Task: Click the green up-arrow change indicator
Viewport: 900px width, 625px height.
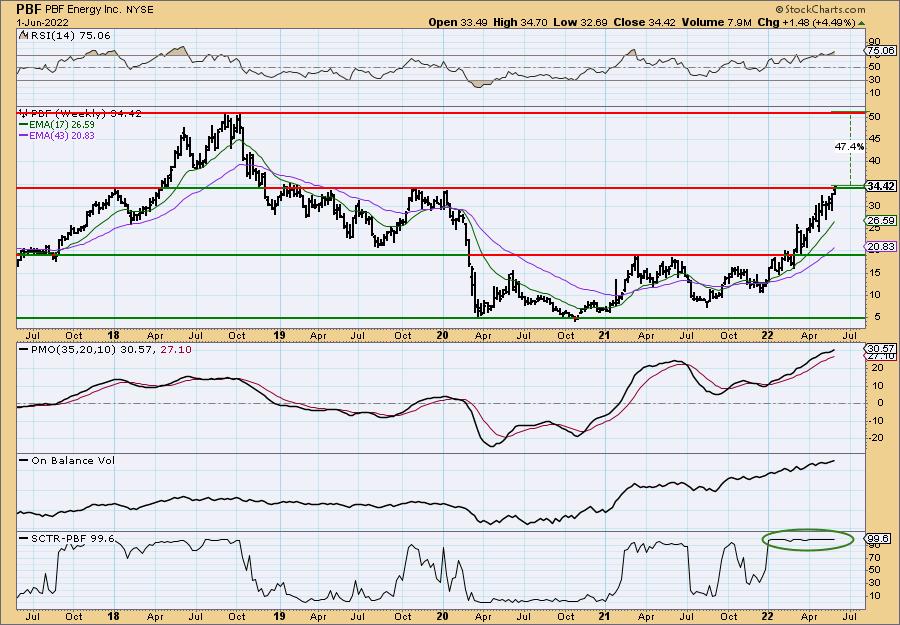Action: click(861, 22)
